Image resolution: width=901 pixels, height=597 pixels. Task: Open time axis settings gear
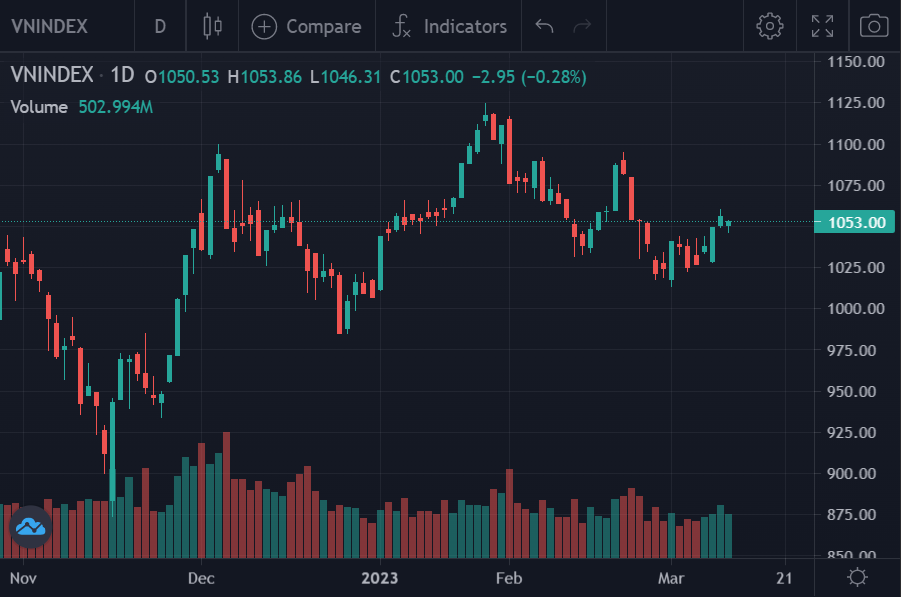point(857,577)
